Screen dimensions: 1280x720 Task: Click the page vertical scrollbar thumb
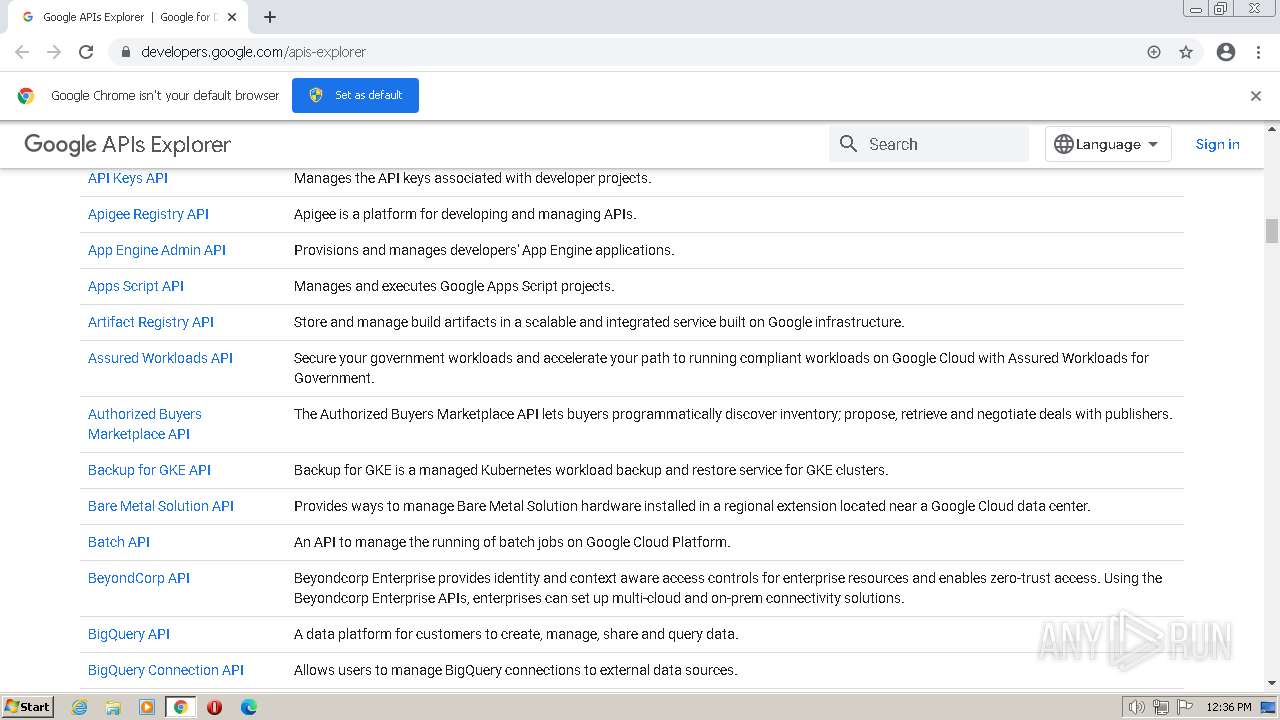click(1272, 230)
